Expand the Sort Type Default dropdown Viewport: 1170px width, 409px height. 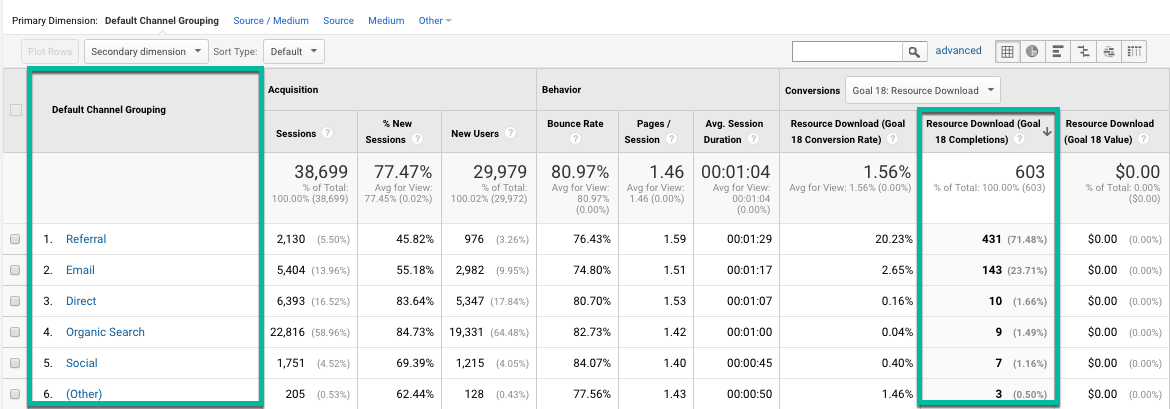pyautogui.click(x=296, y=51)
